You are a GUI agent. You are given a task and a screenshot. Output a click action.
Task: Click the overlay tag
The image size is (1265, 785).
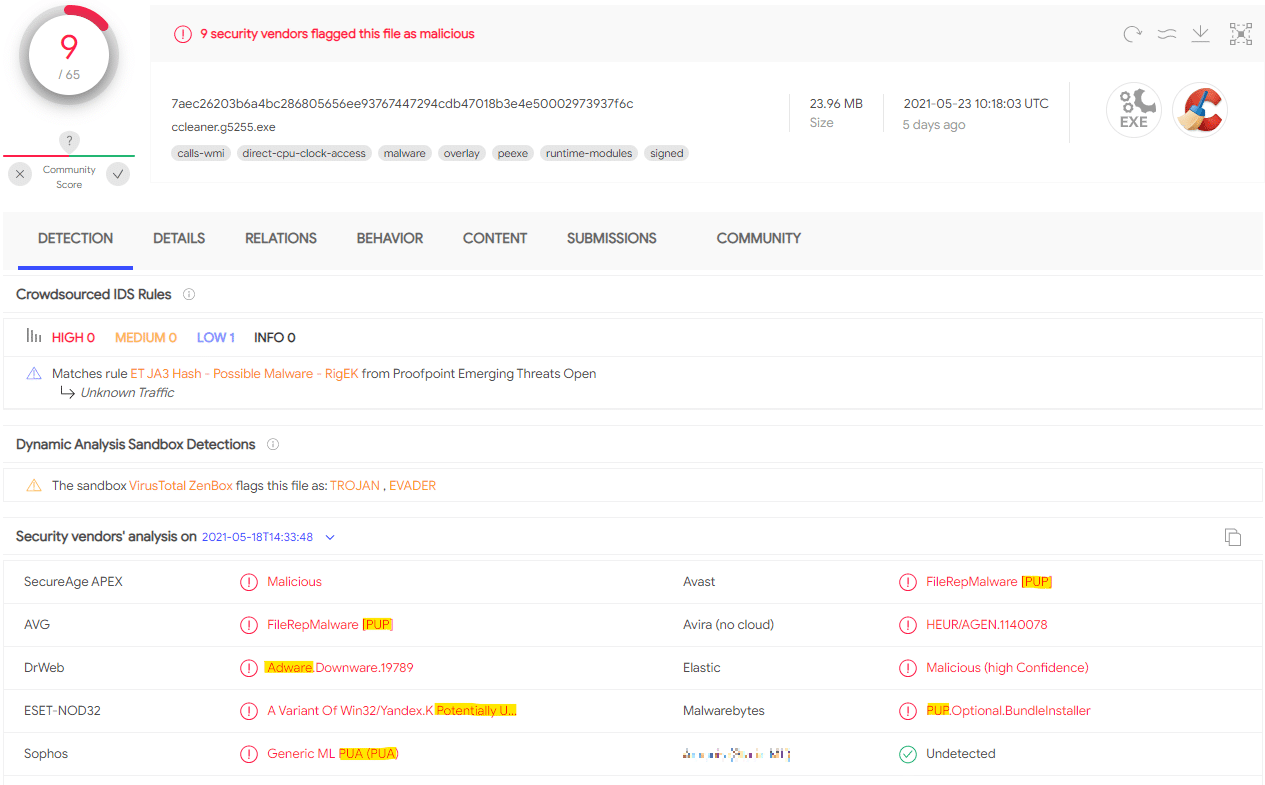[462, 153]
